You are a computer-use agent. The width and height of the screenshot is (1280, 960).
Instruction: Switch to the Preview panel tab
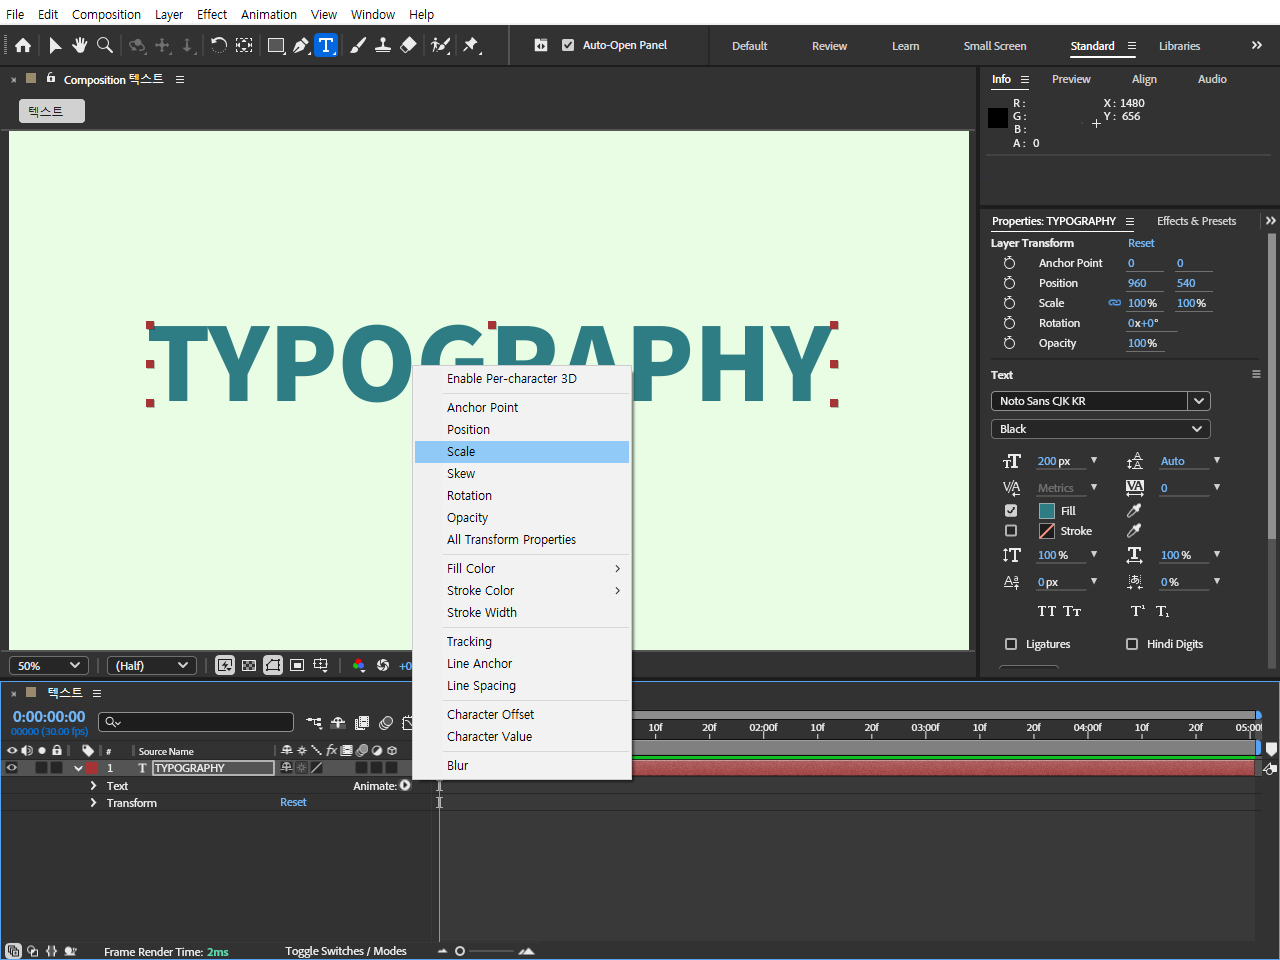click(x=1071, y=79)
